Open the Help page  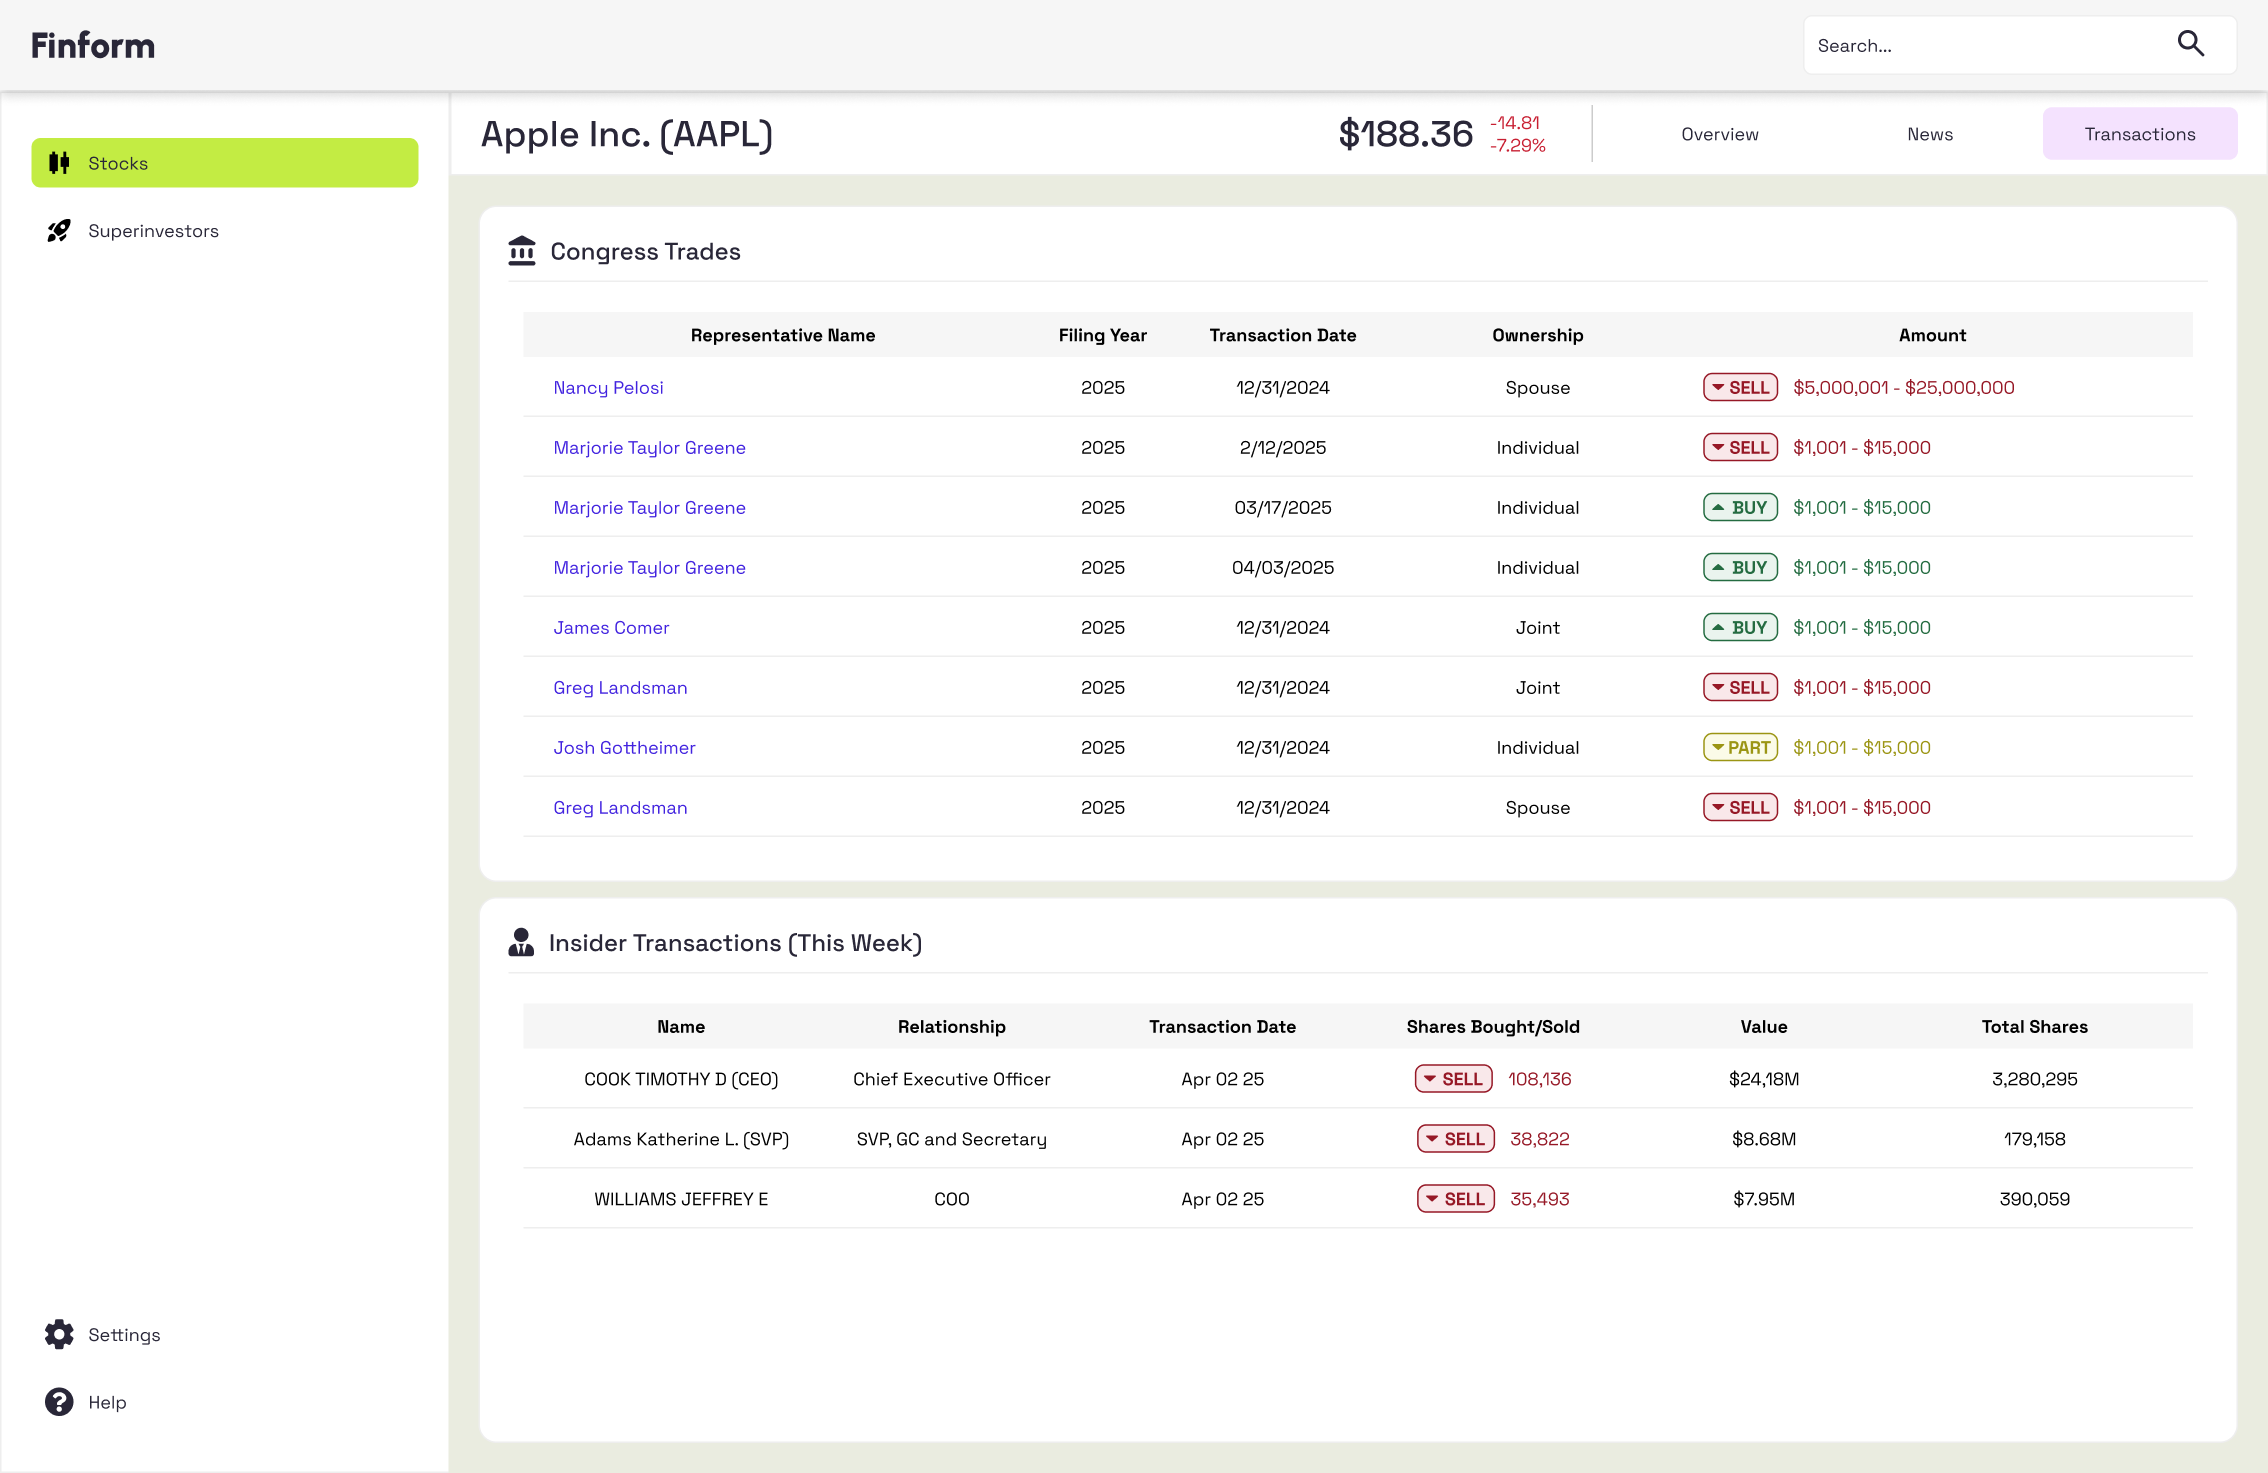coord(86,1402)
